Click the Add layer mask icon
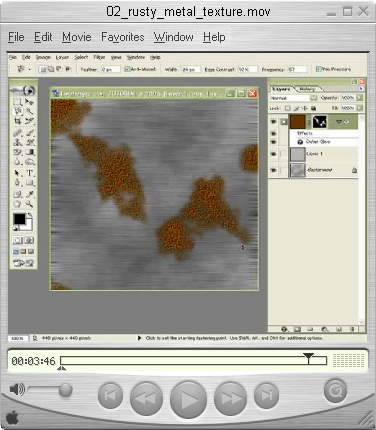This screenshot has height=430, width=376. click(x=297, y=329)
